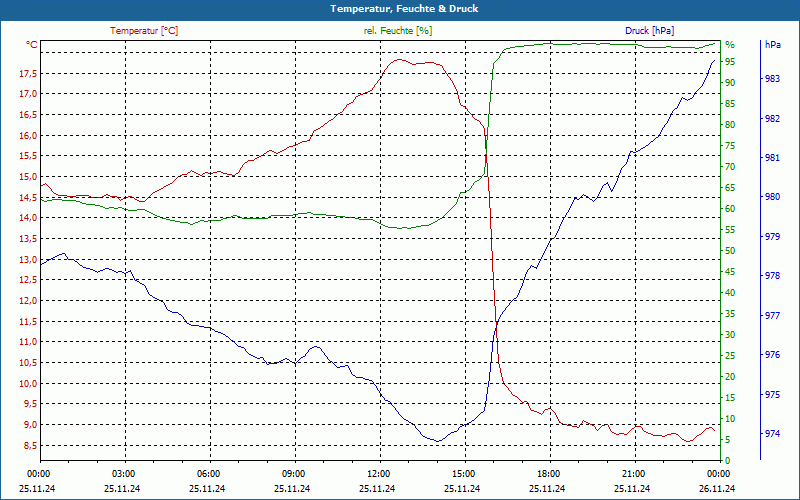
Task: Click the "13,0" temperature axis value
Action: click(x=28, y=260)
